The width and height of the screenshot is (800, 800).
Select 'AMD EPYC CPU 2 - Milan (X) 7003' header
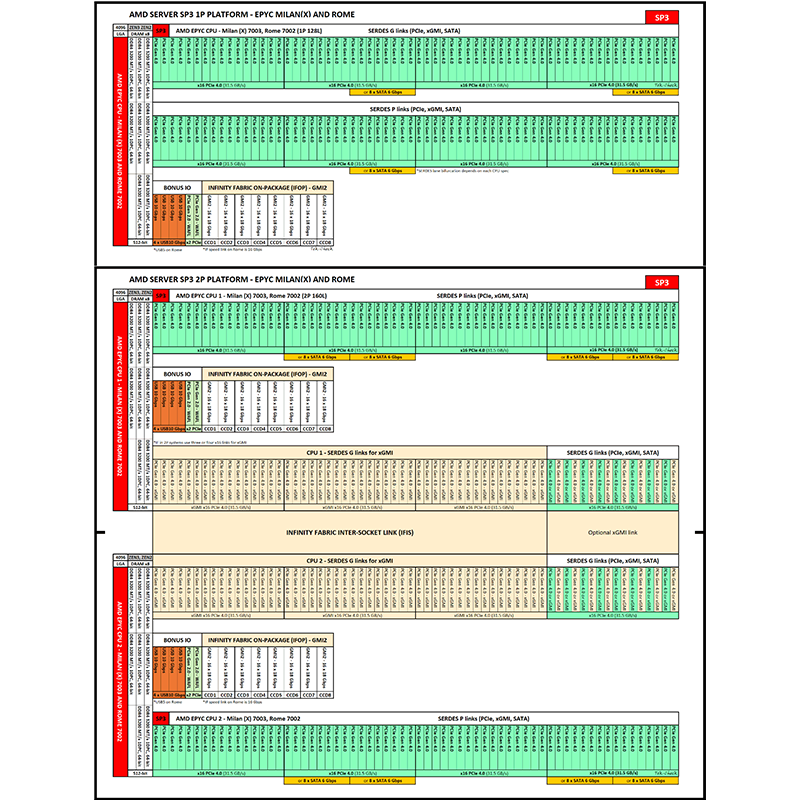pos(238,718)
